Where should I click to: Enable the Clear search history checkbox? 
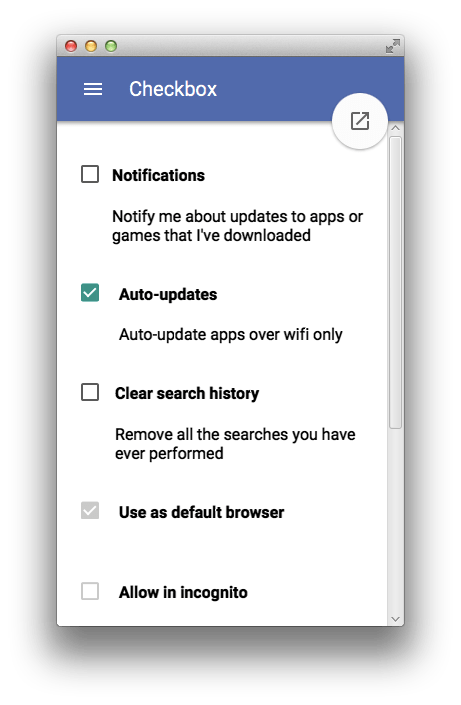click(90, 392)
